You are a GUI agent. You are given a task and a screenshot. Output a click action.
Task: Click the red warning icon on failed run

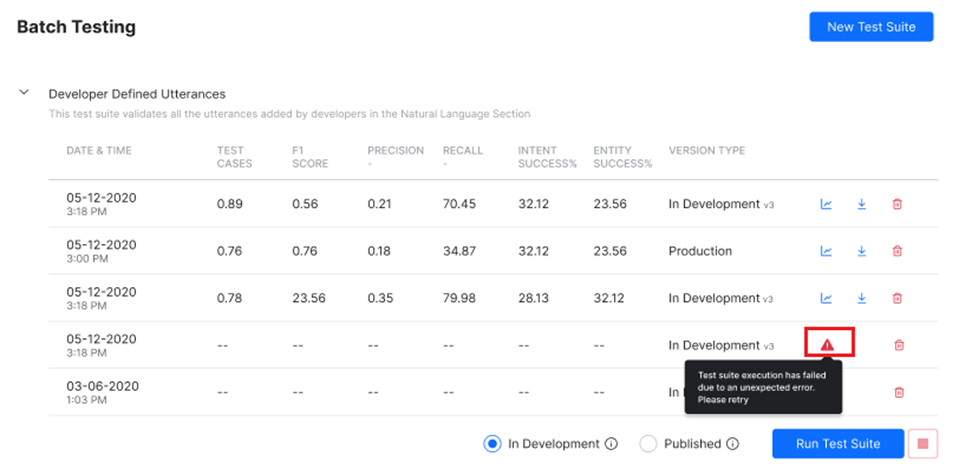(827, 345)
